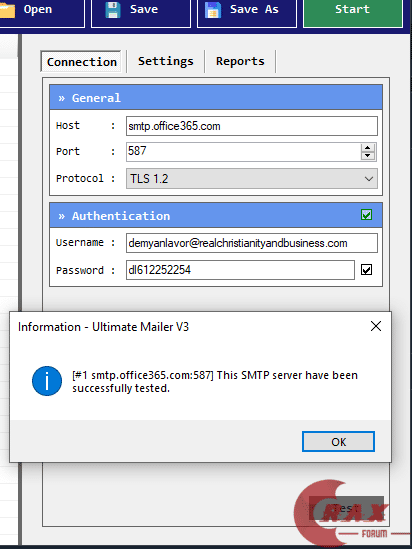Open the Protocol TLS 1.2 dropdown
This screenshot has width=412, height=549.
coord(252,179)
